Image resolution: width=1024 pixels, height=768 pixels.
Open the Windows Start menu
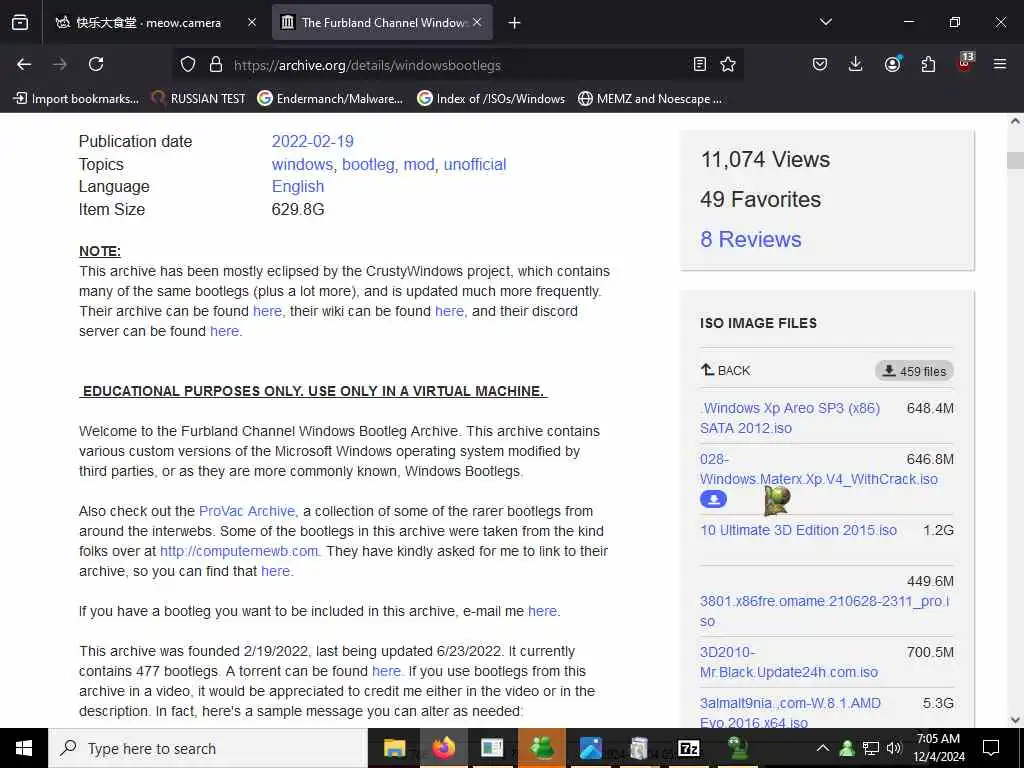pyautogui.click(x=24, y=748)
